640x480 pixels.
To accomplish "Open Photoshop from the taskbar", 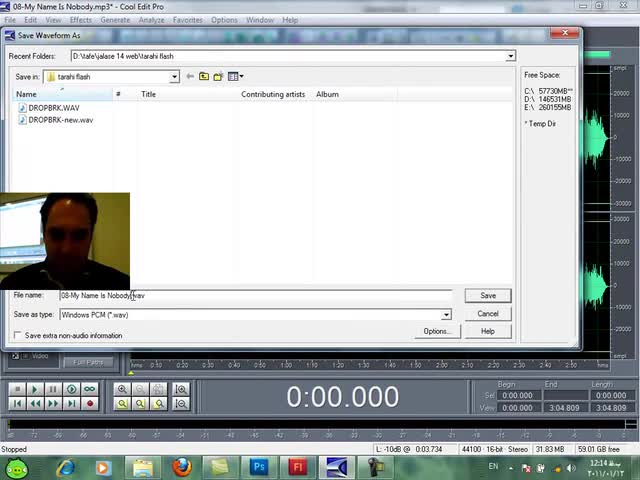I will pos(259,467).
